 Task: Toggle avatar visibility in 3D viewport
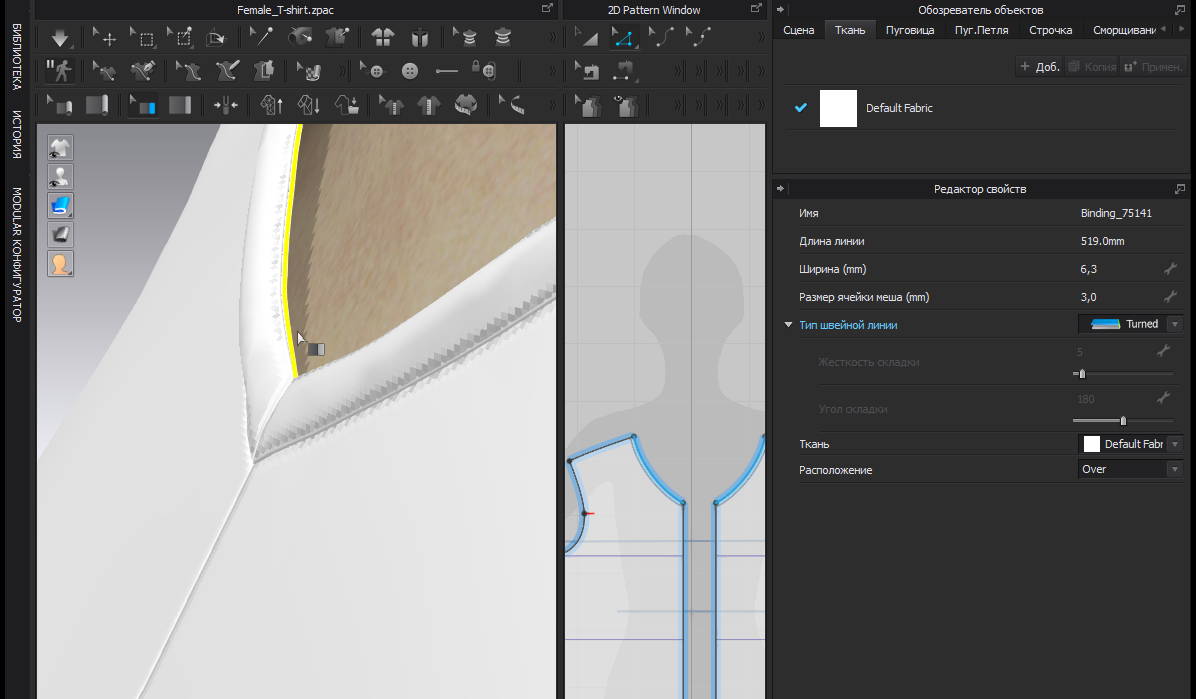61,177
